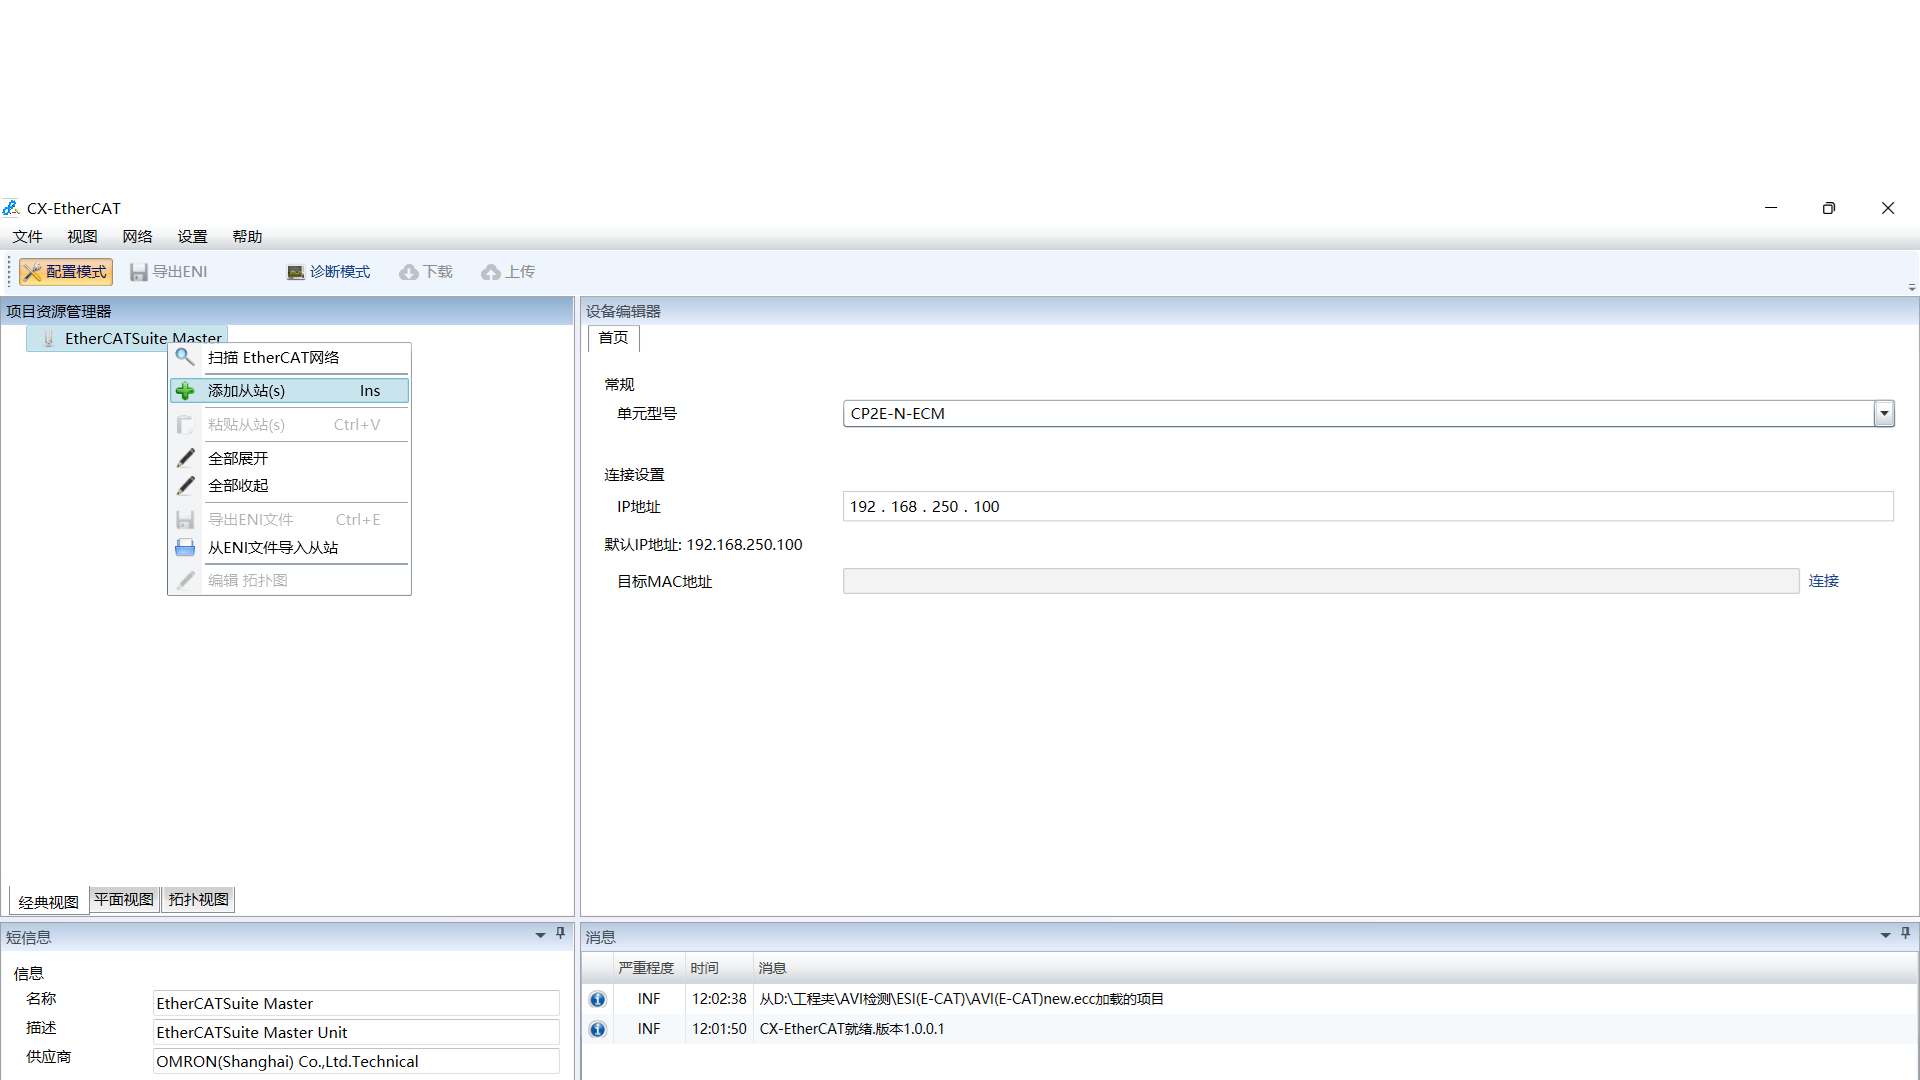Viewport: 1920px width, 1080px height.
Task: Open the 消息 panel options dropdown arrow
Action: pyautogui.click(x=1885, y=935)
